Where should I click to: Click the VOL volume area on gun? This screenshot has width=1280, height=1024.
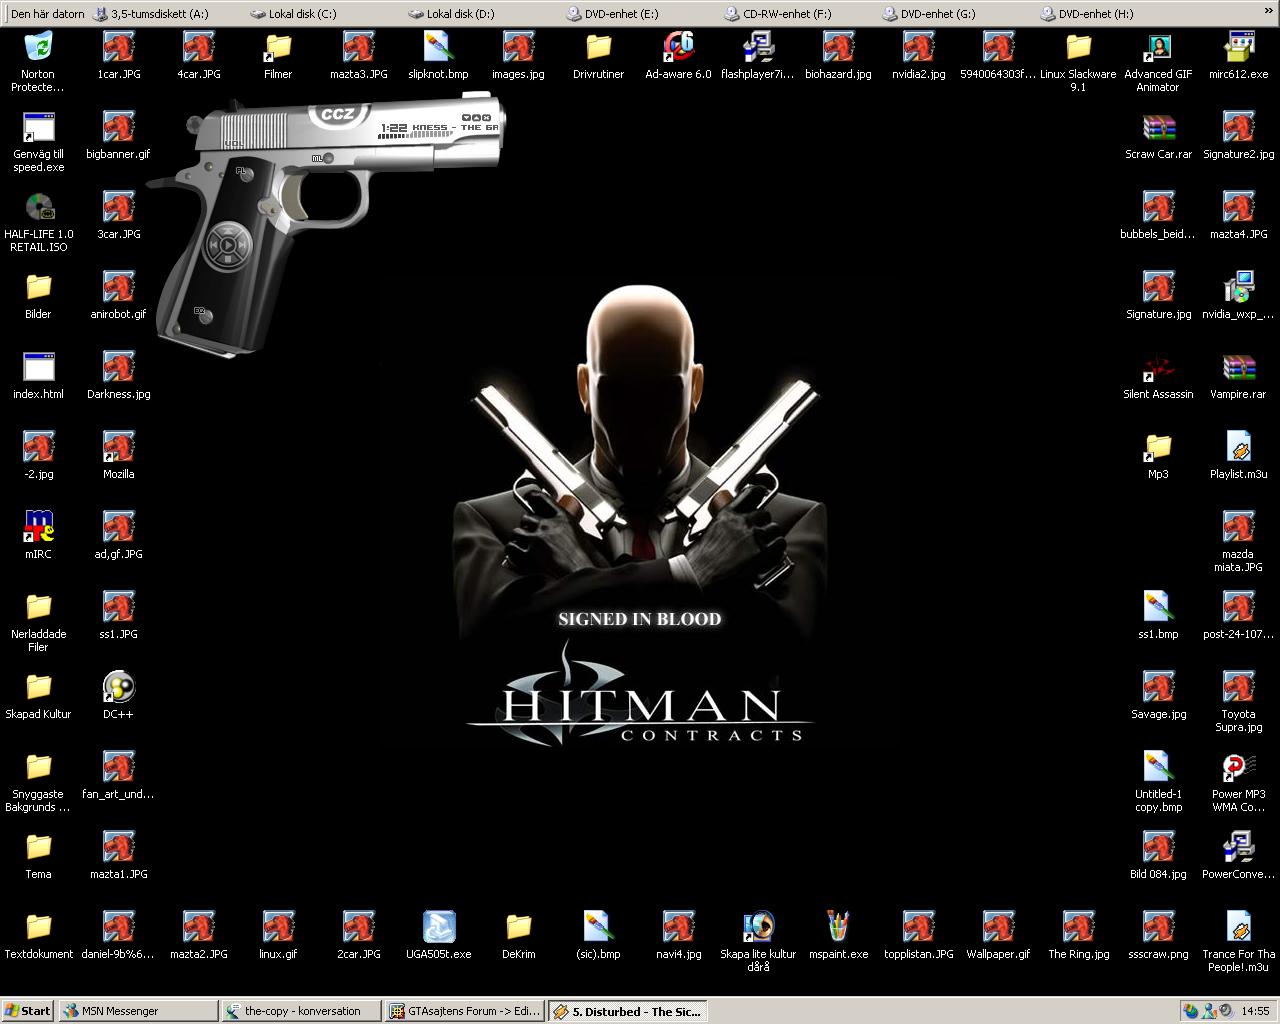point(254,131)
